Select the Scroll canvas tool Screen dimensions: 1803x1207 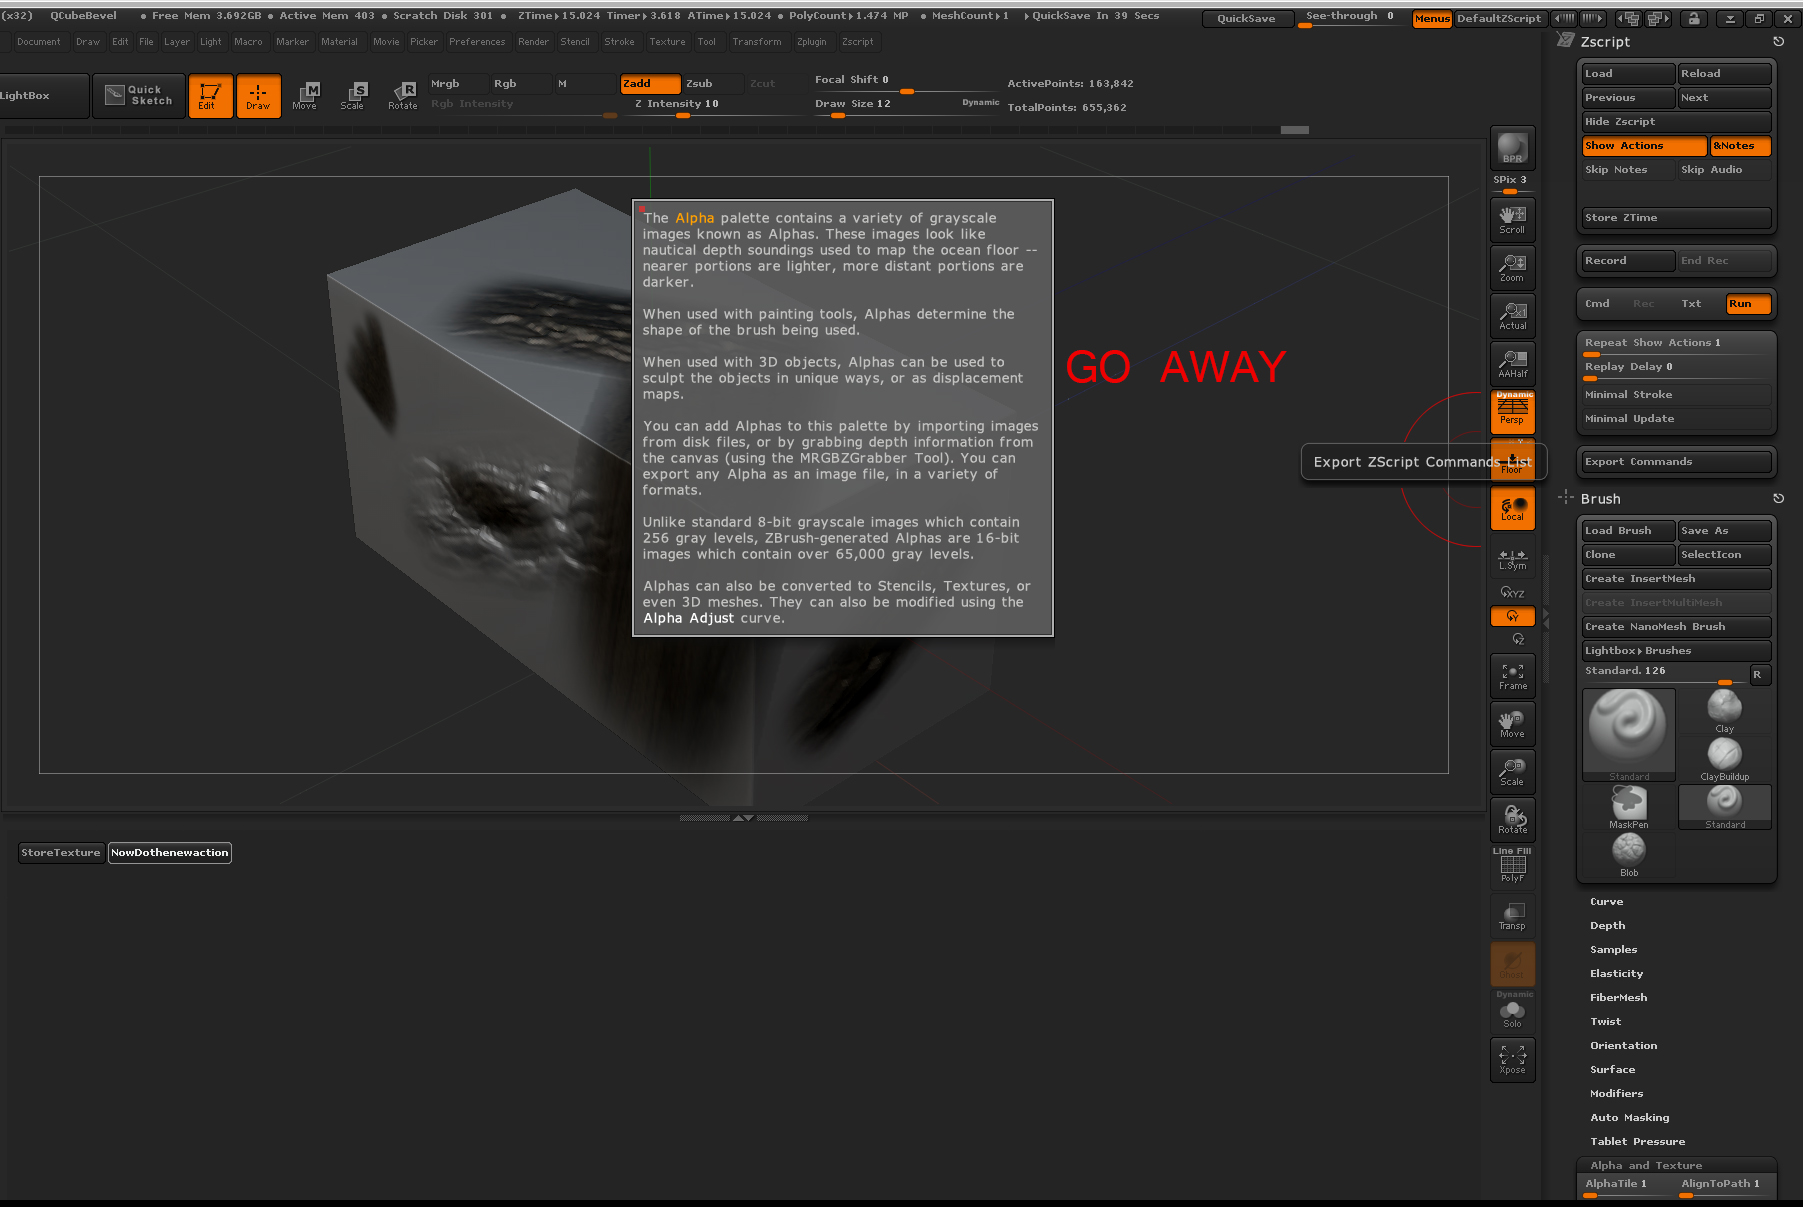pos(1512,219)
